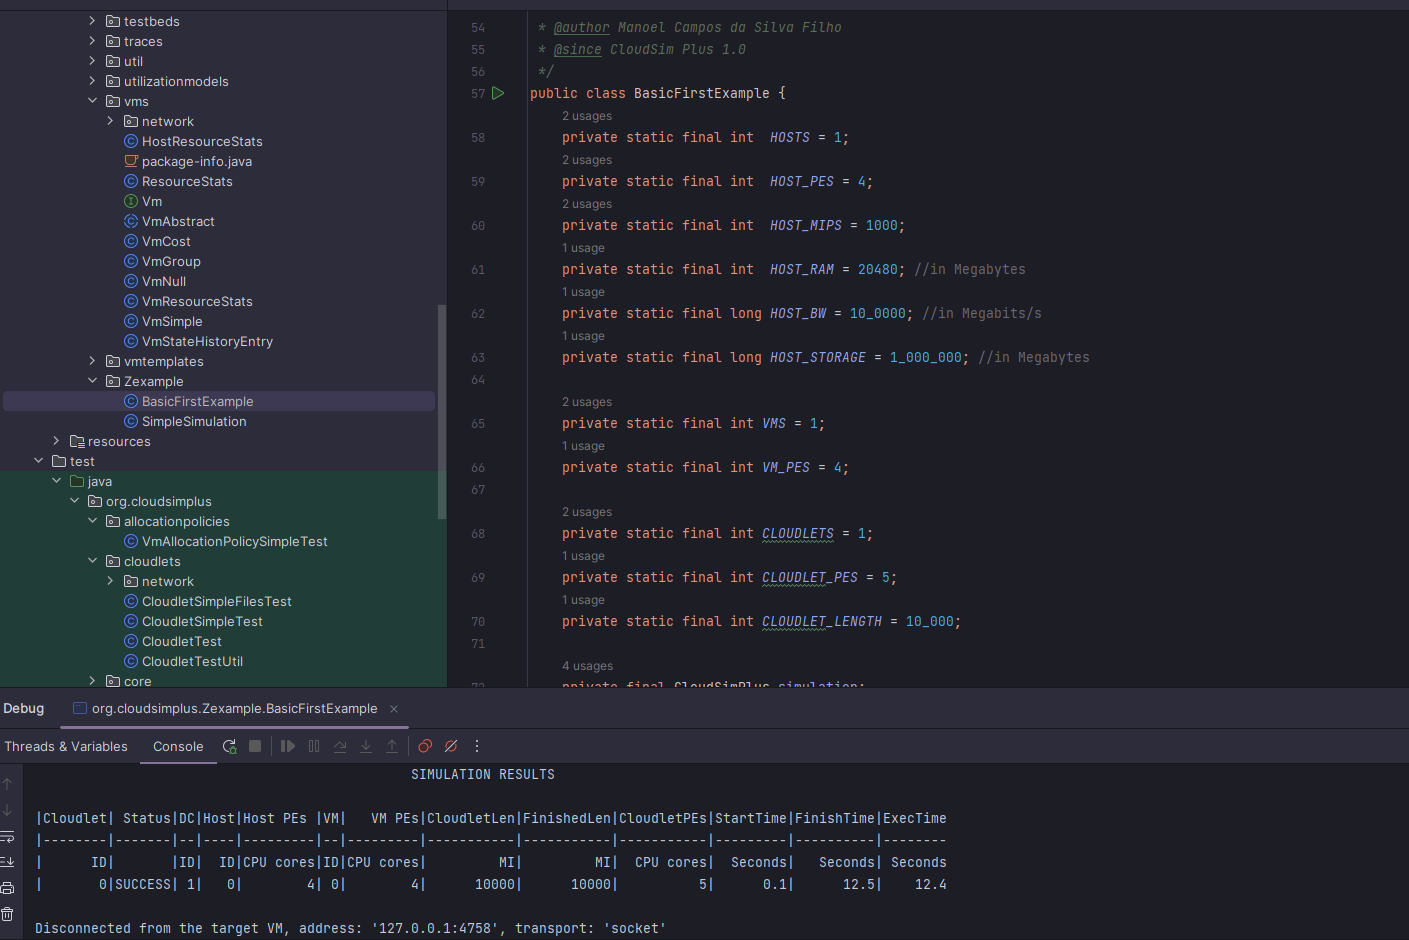Expand the network folder under cloudlets
Screen dimensions: 1409x940
(x=110, y=581)
